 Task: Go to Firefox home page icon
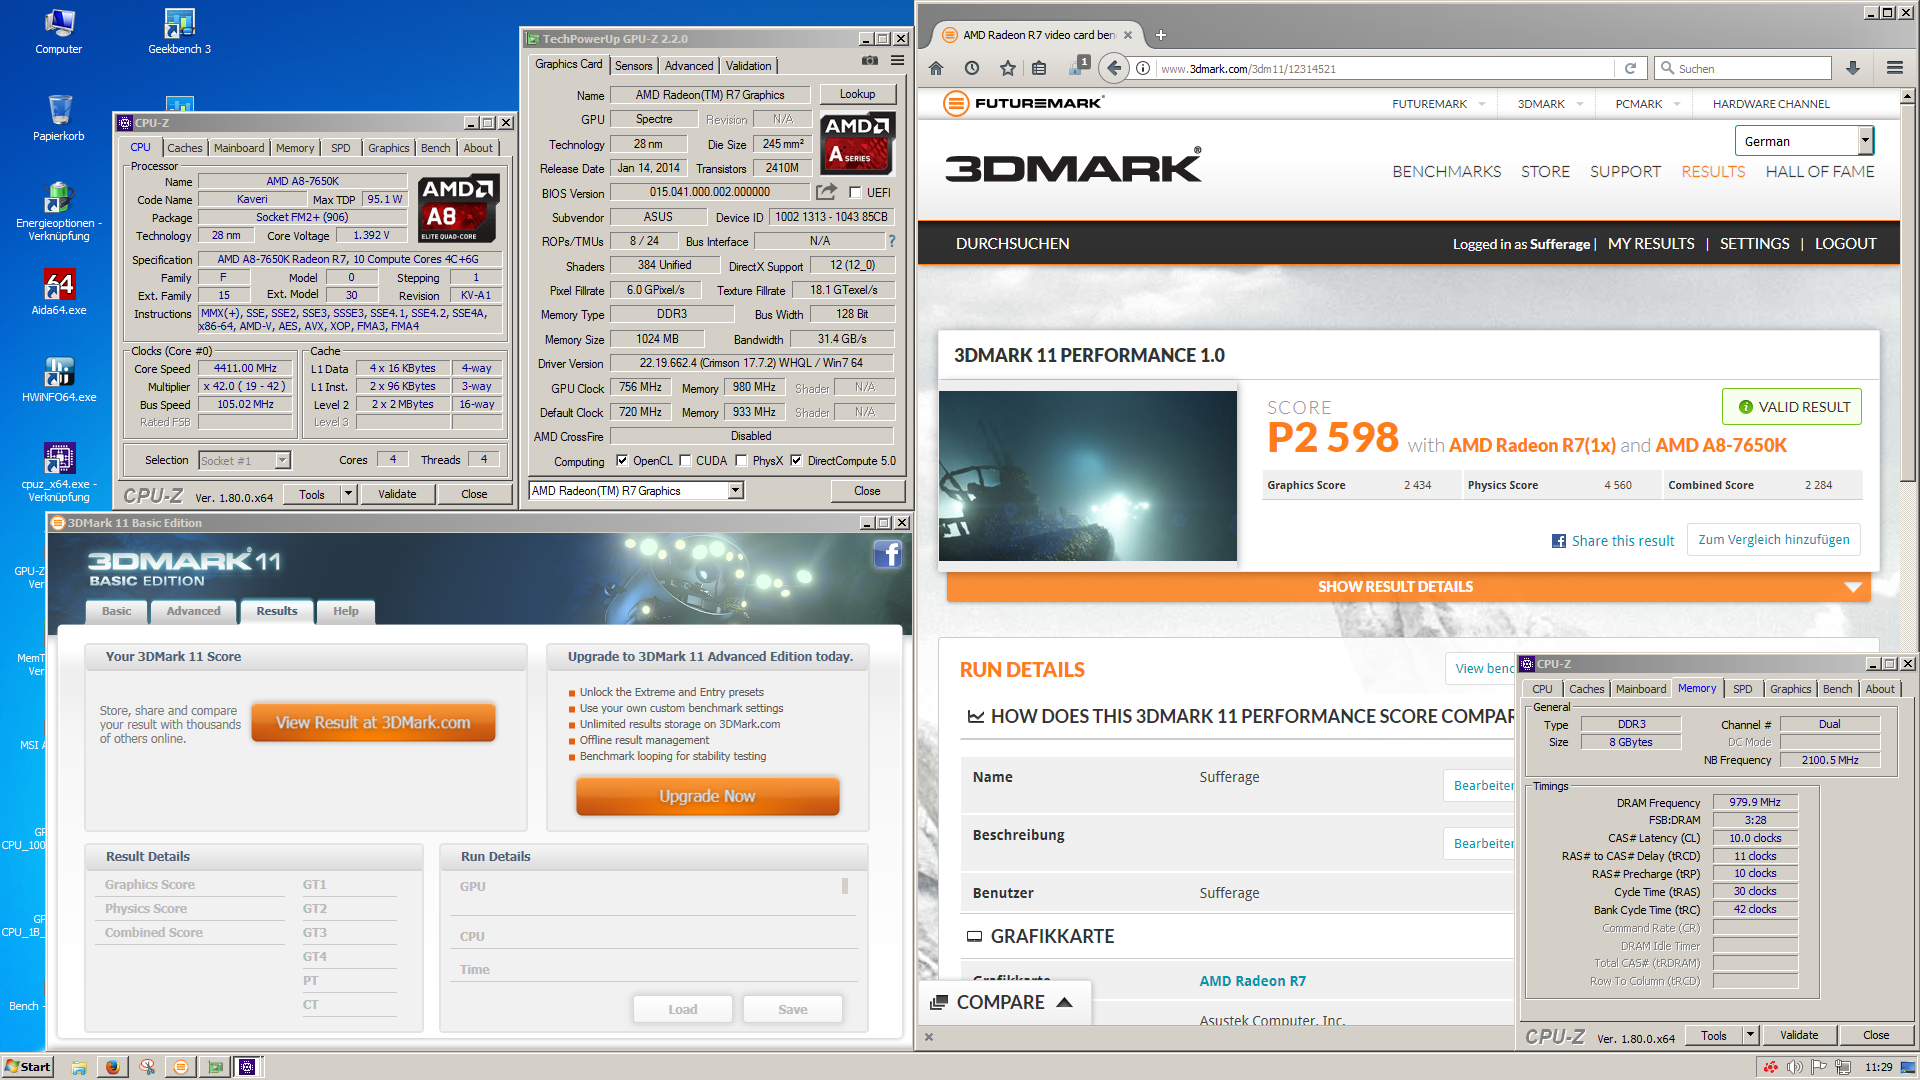tap(936, 68)
